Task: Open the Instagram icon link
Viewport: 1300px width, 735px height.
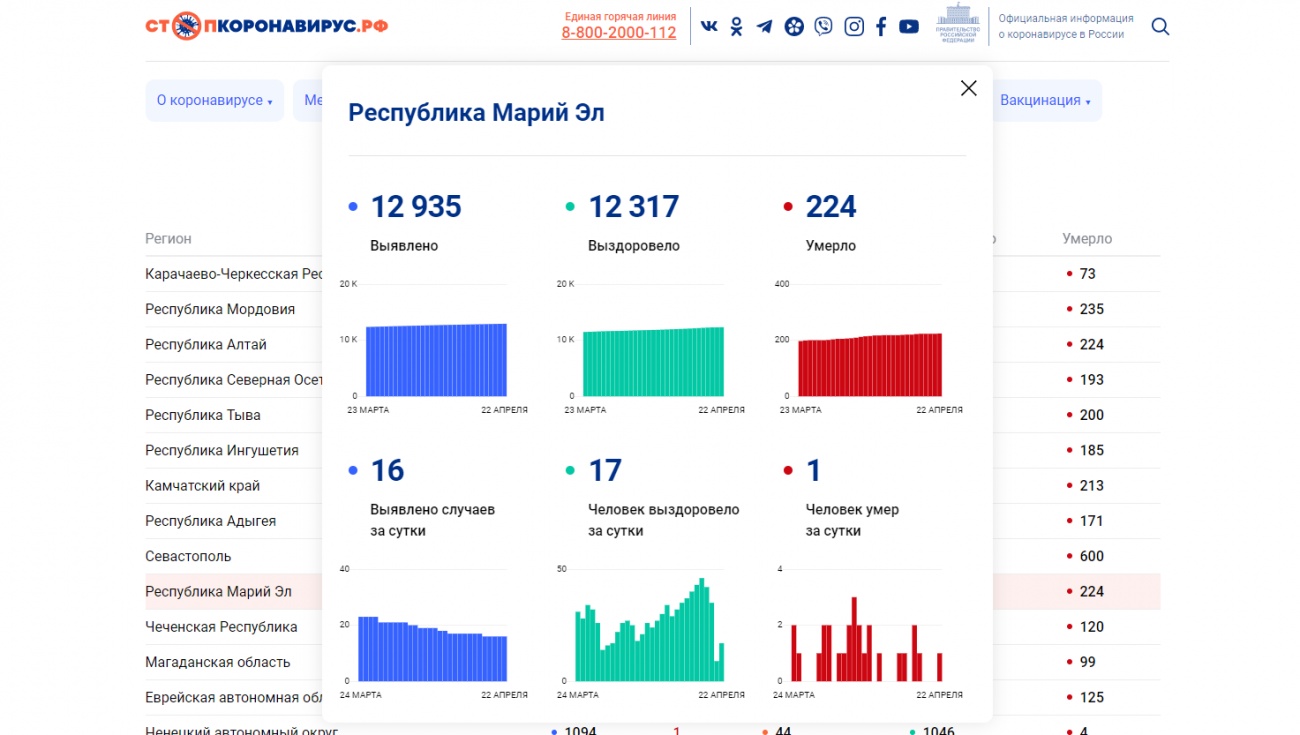Action: point(854,27)
